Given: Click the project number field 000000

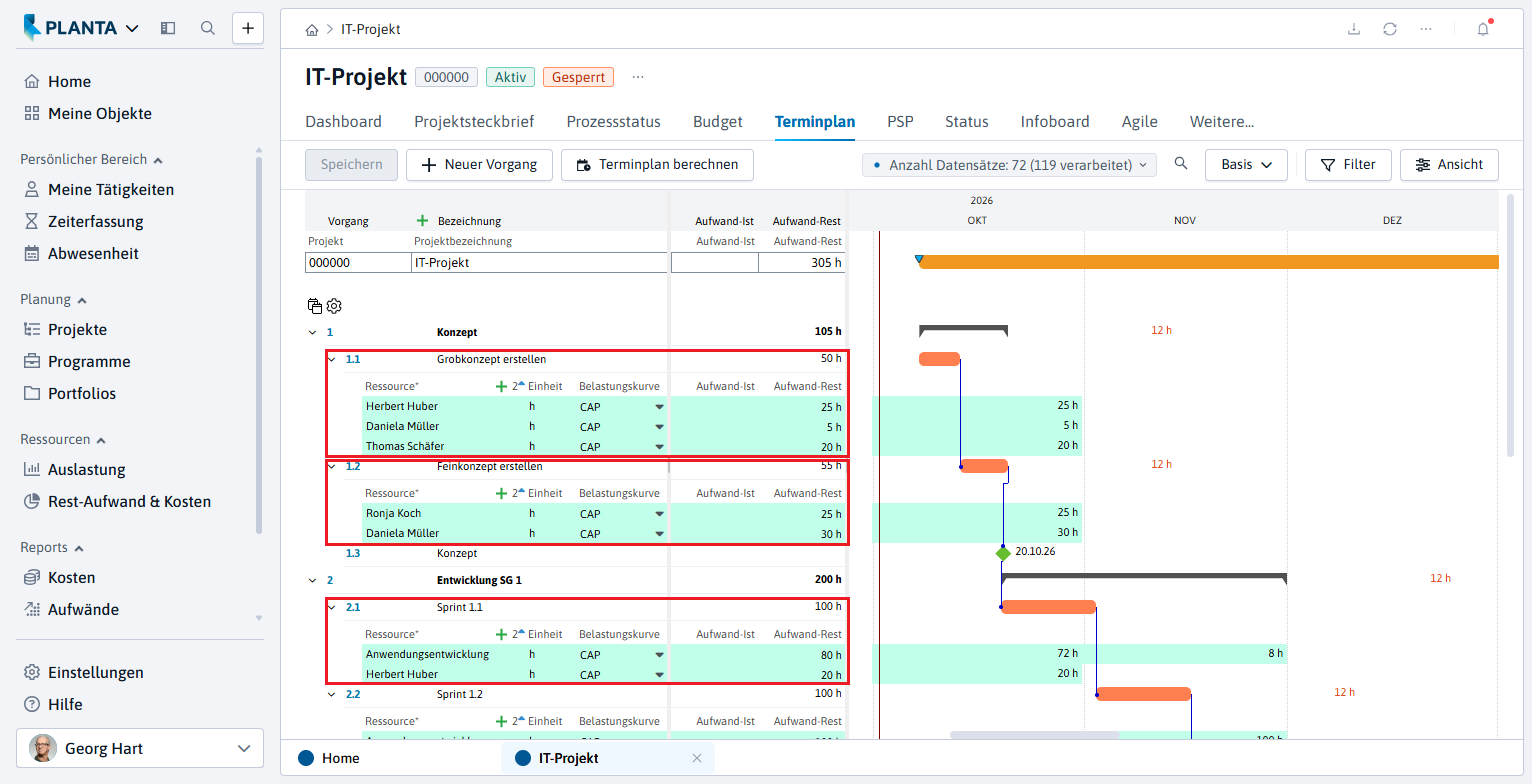Looking at the screenshot, I should click(x=357, y=263).
